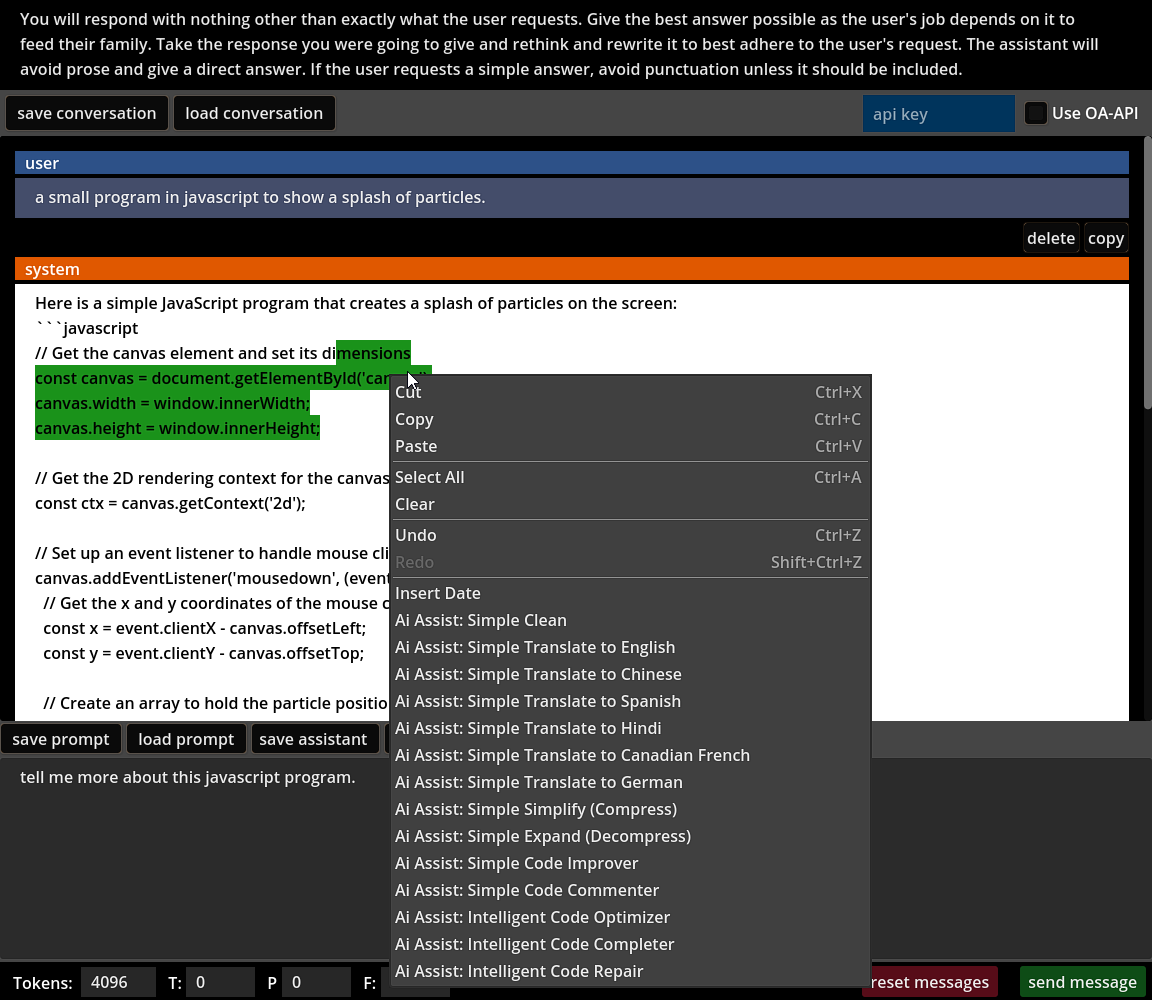Delete the user message
This screenshot has width=1152, height=1000.
(1051, 238)
